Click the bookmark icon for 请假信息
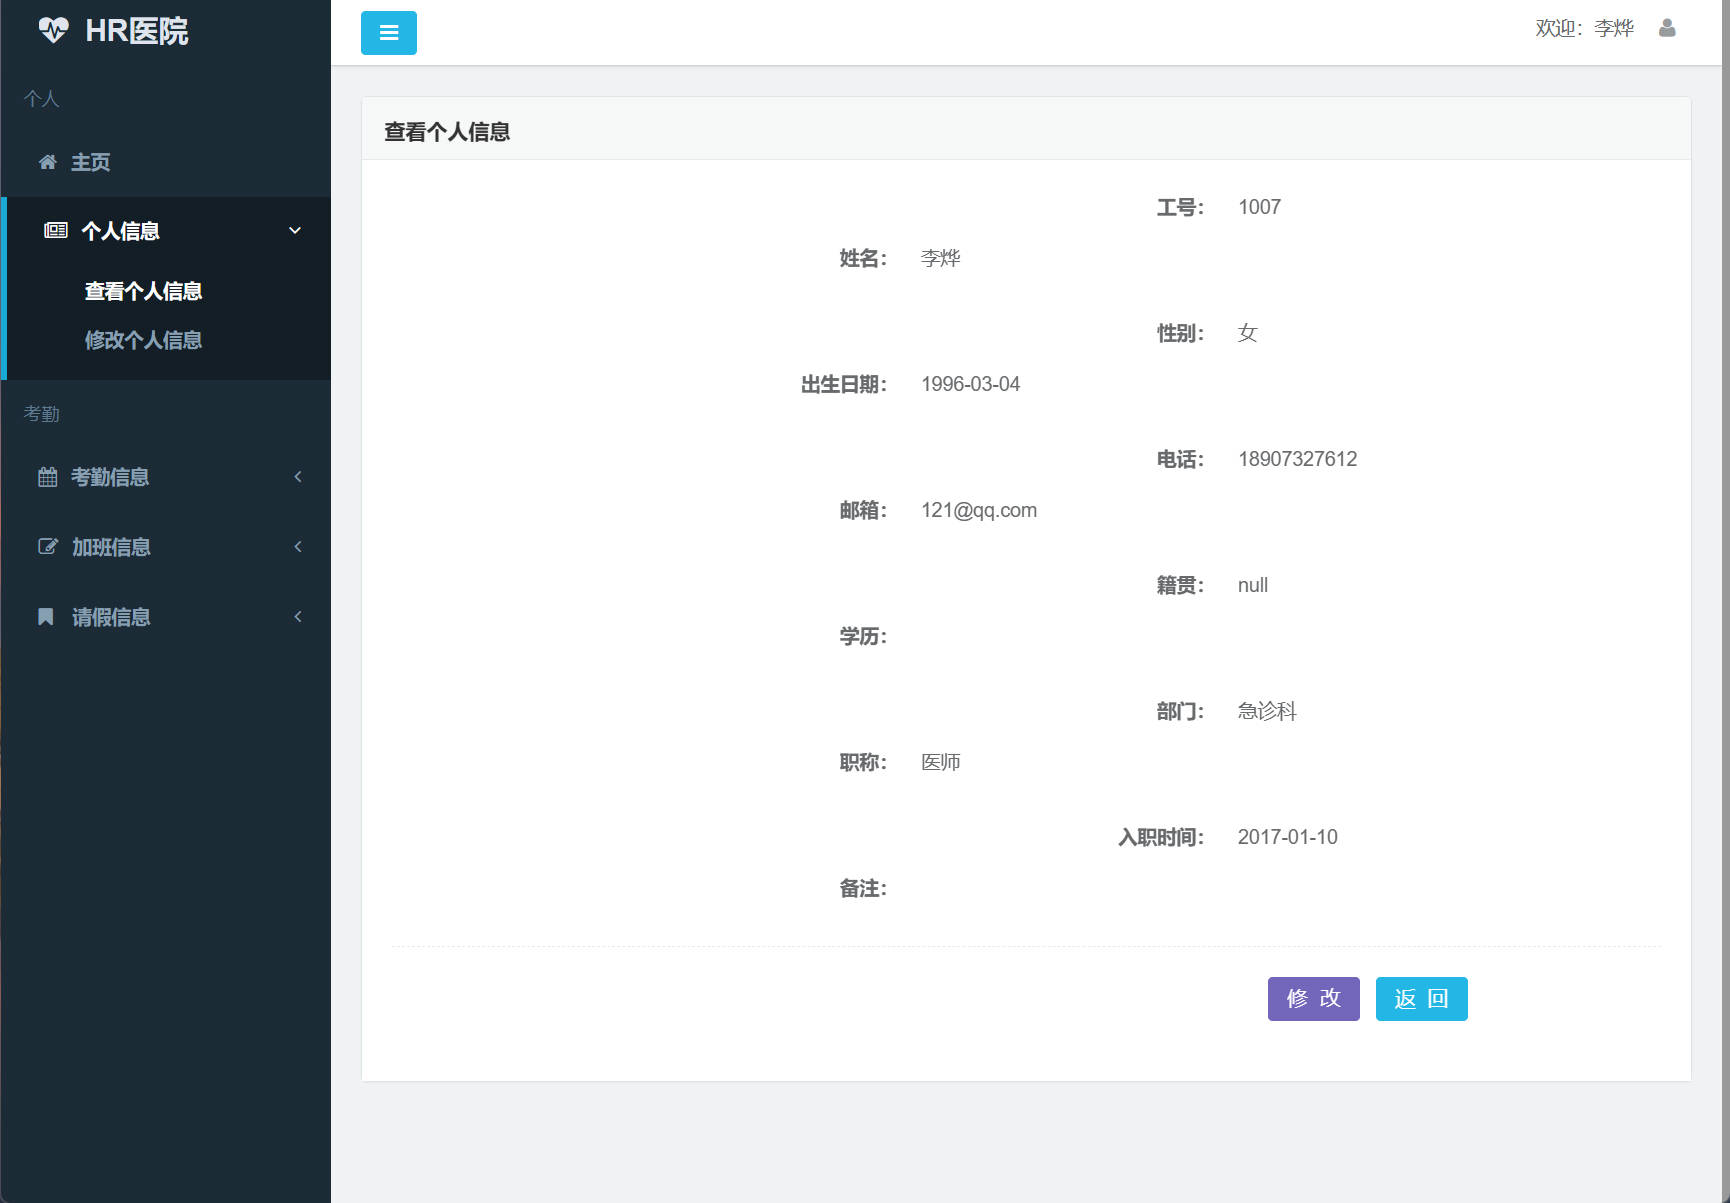1730x1203 pixels. pyautogui.click(x=45, y=617)
